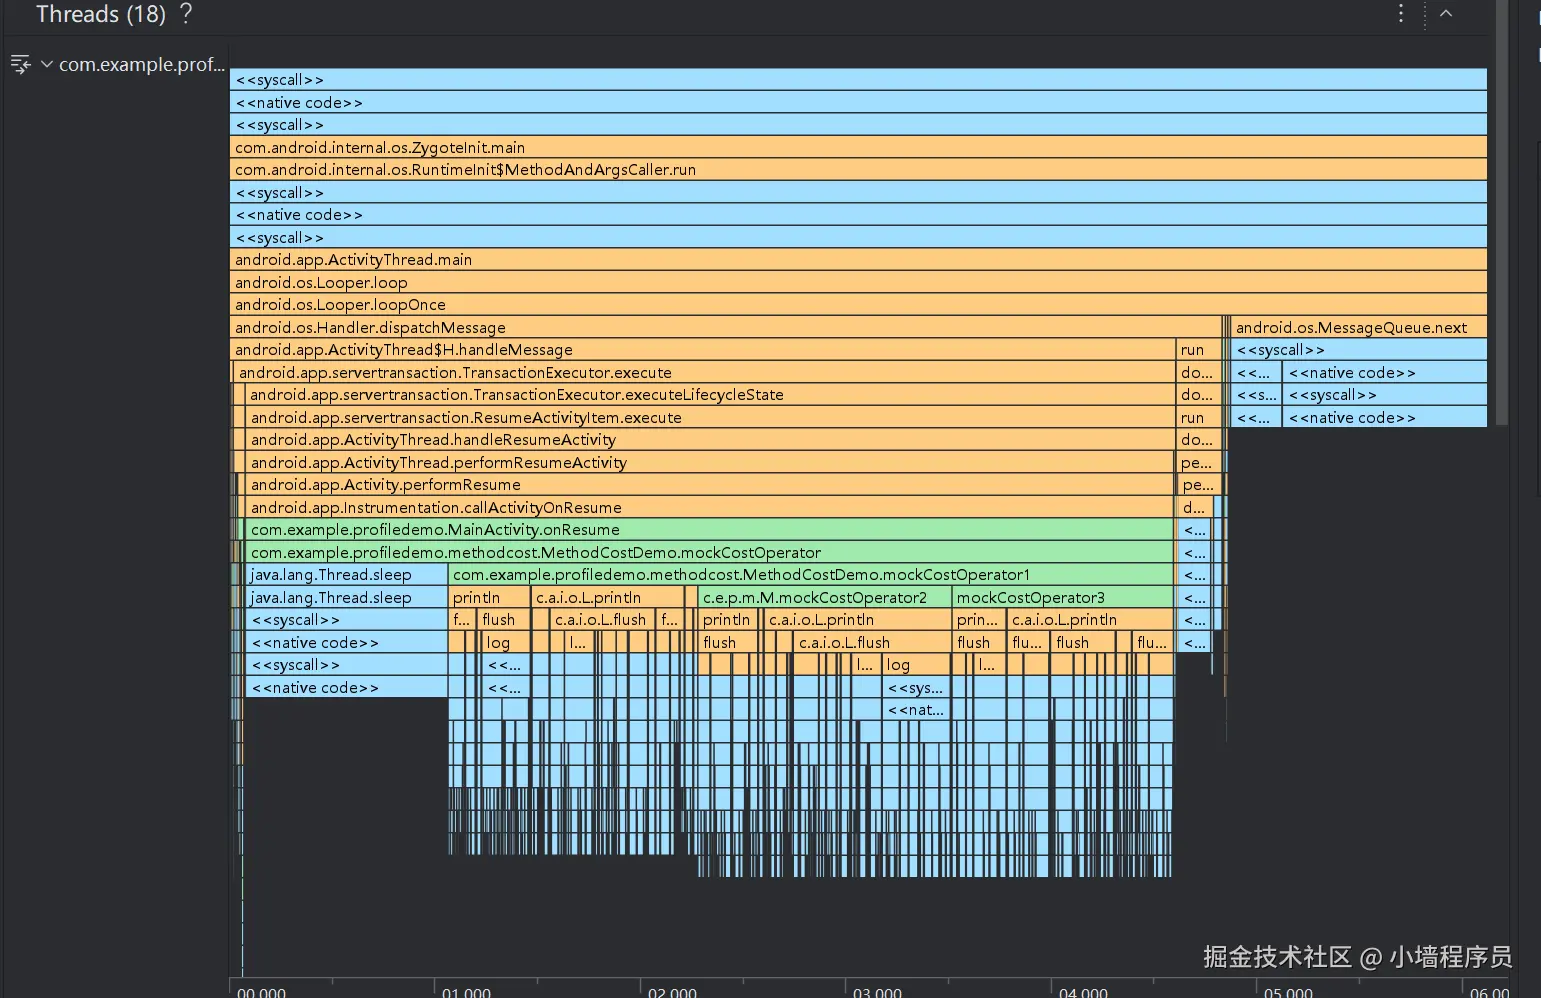Select ResumeActivityItem.execute frame
1541x998 pixels.
click(710, 417)
